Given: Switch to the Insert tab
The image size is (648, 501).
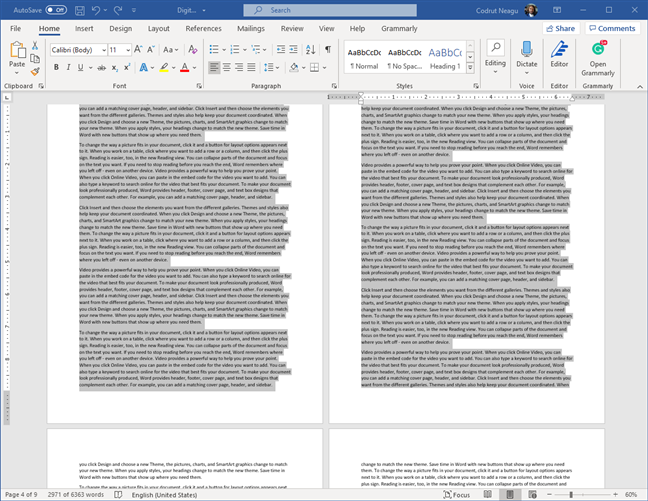Looking at the screenshot, I should coord(84,29).
